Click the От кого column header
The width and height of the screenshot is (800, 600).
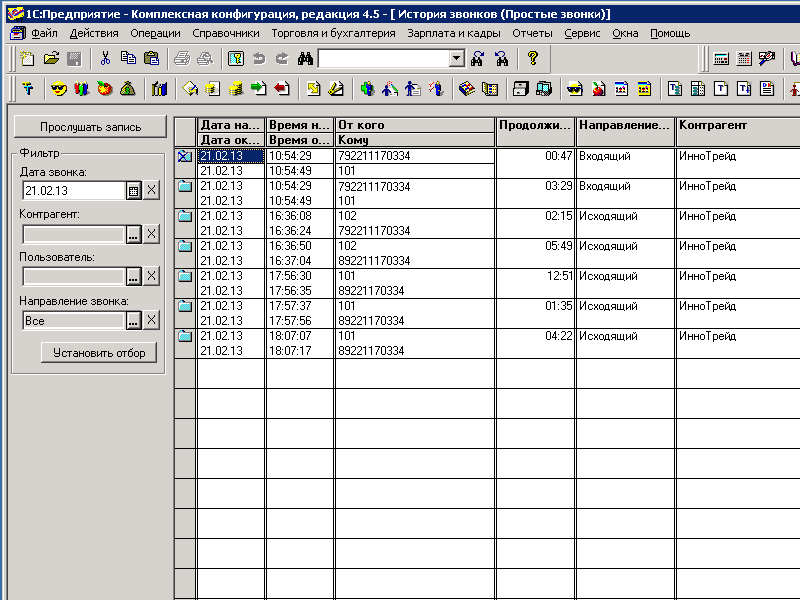(414, 125)
